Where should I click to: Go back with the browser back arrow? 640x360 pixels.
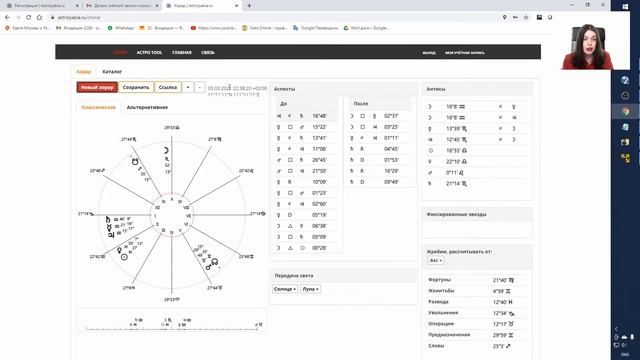click(7, 18)
